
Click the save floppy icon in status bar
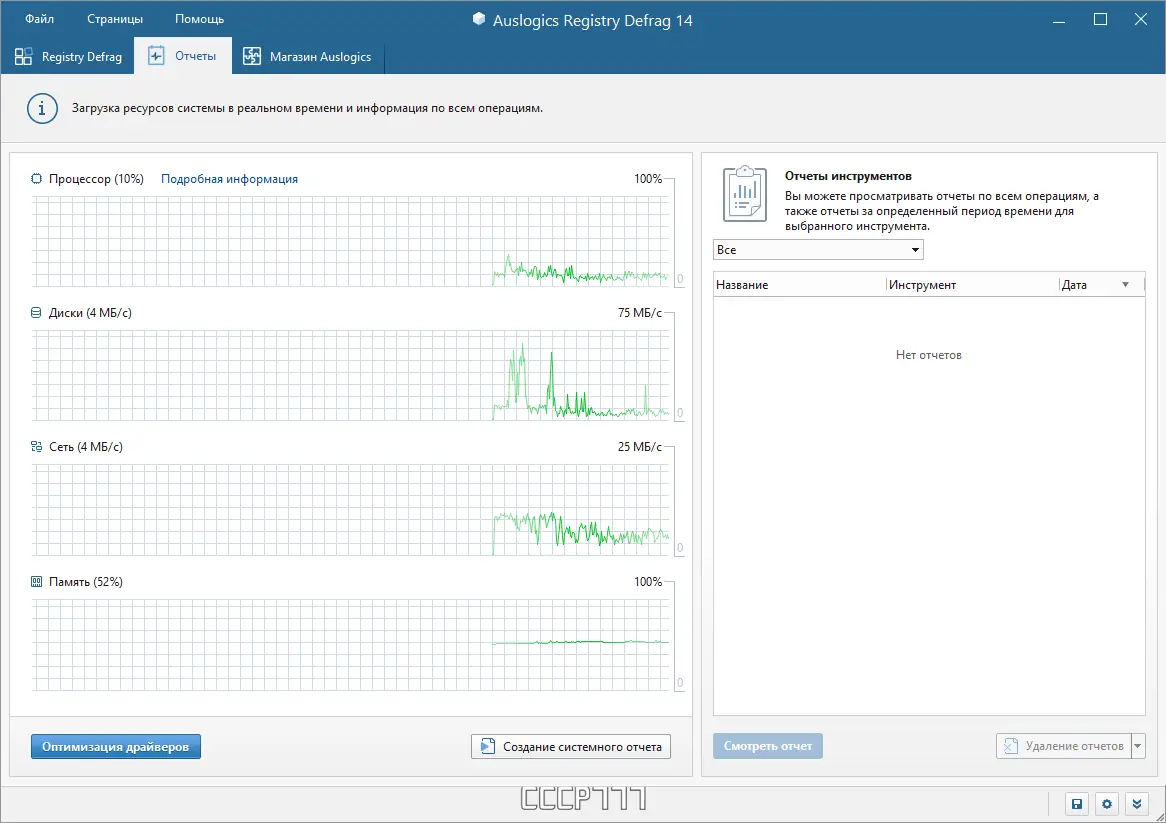click(1076, 804)
